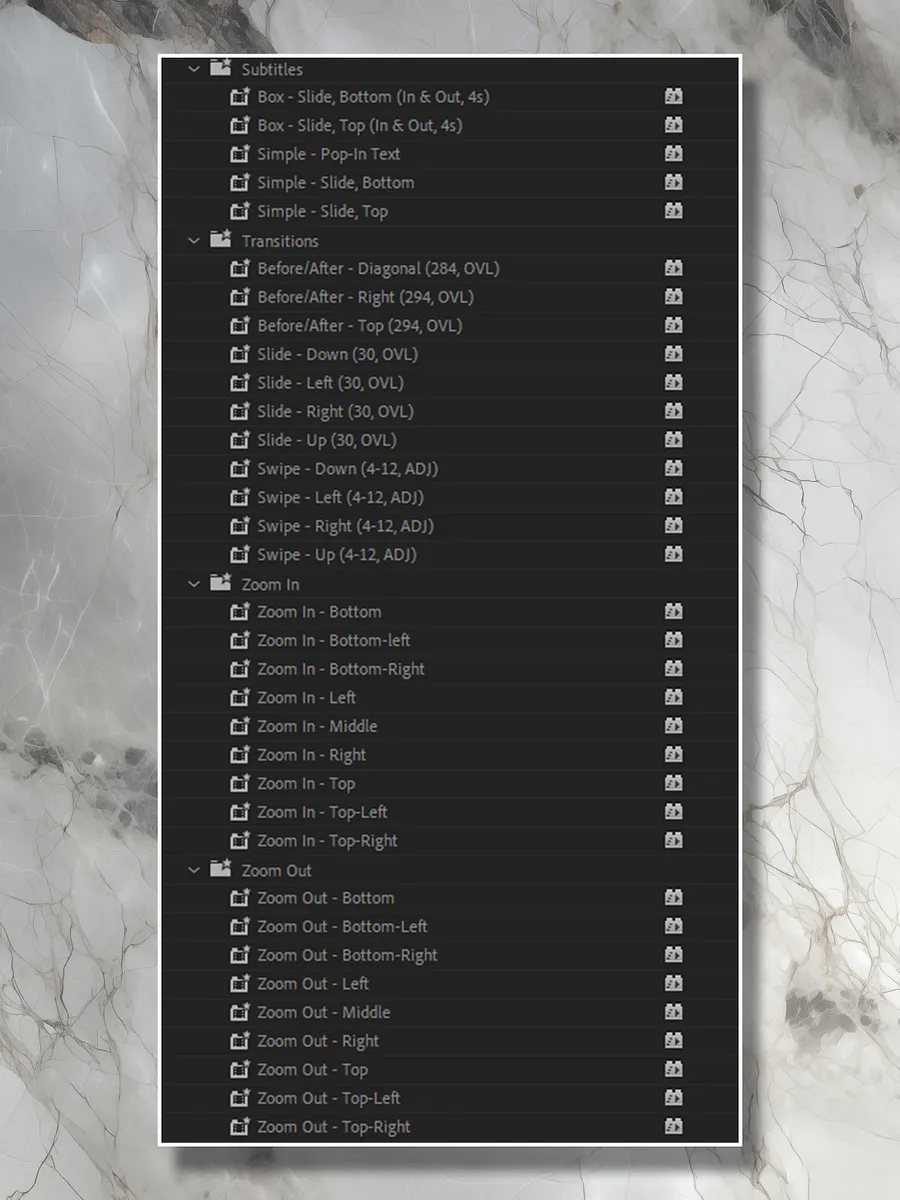
Task: Collapse the Zoom Out folder chevron
Action: 194,870
